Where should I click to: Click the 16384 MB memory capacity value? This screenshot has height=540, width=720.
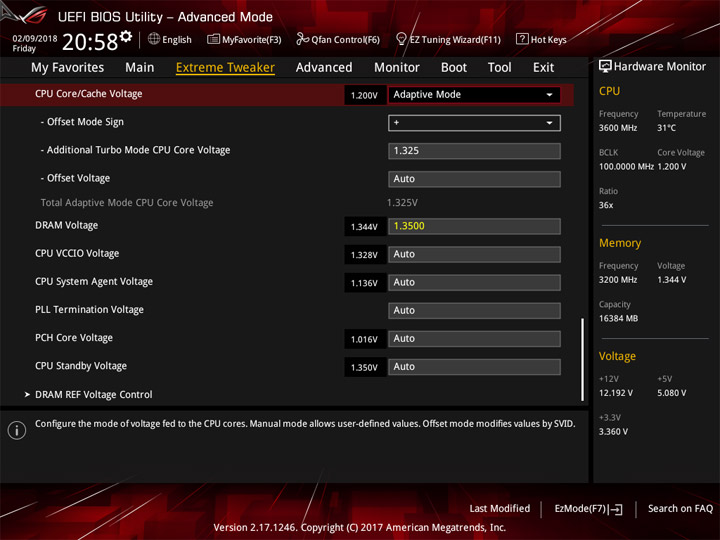[618, 318]
